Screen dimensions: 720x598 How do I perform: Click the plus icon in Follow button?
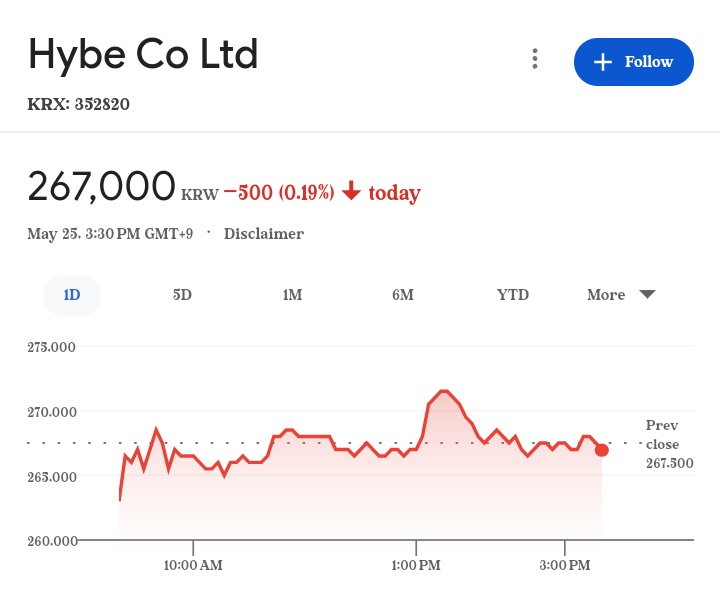pyautogui.click(x=602, y=62)
